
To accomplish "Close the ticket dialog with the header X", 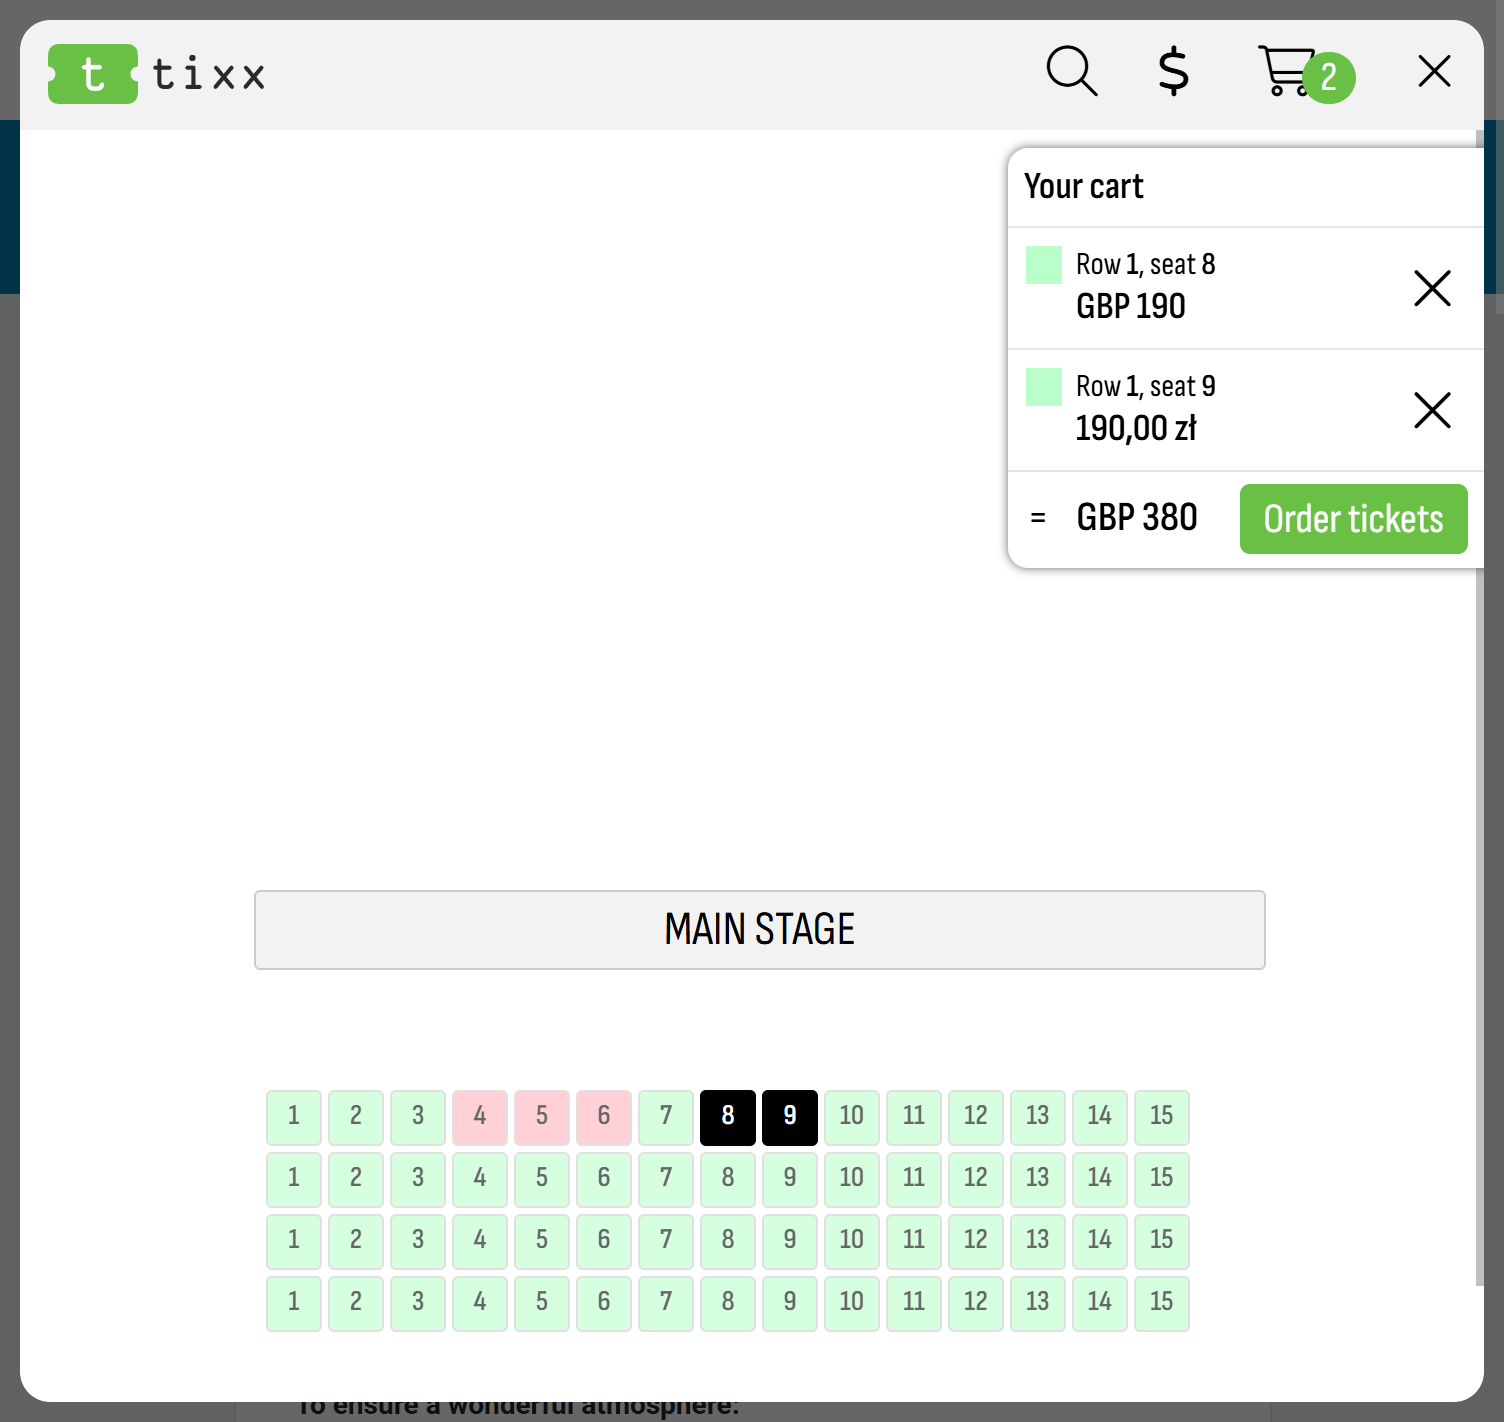I will click(x=1434, y=71).
